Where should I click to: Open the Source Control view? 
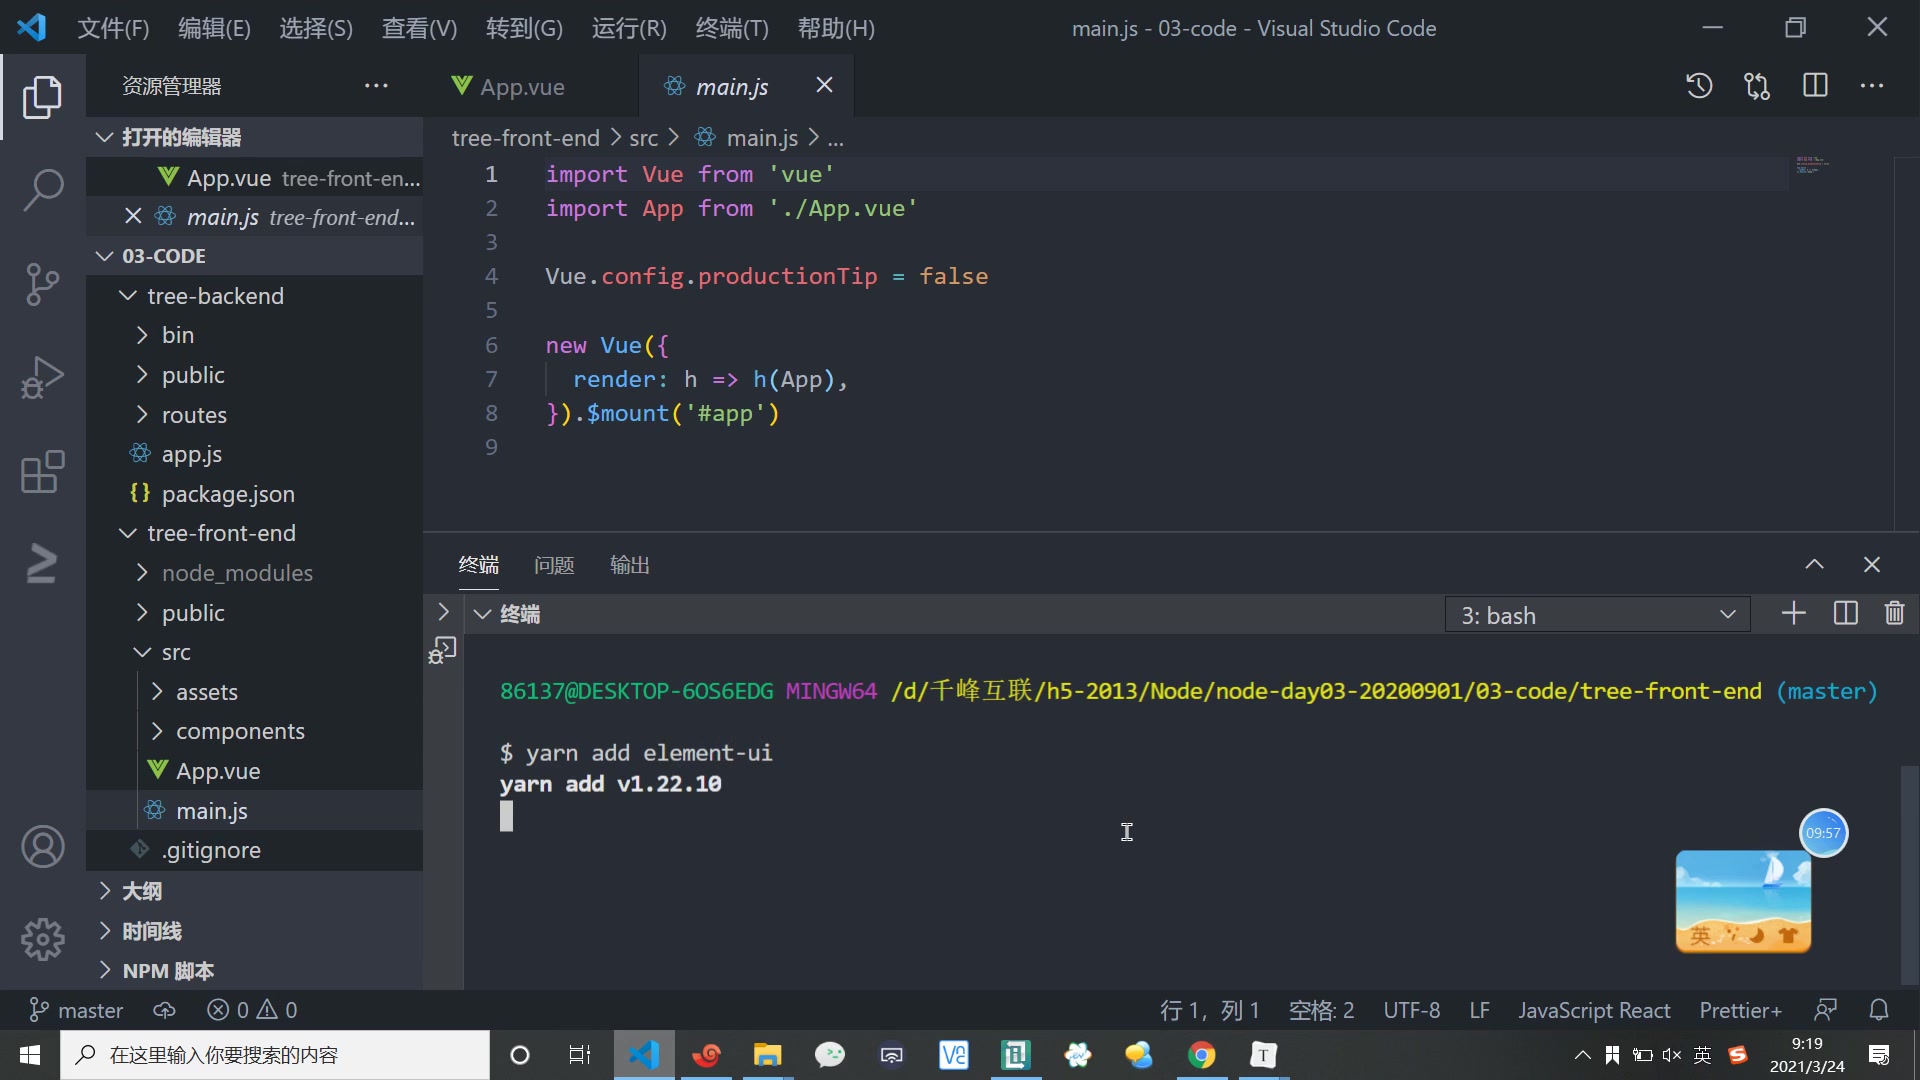(x=42, y=284)
